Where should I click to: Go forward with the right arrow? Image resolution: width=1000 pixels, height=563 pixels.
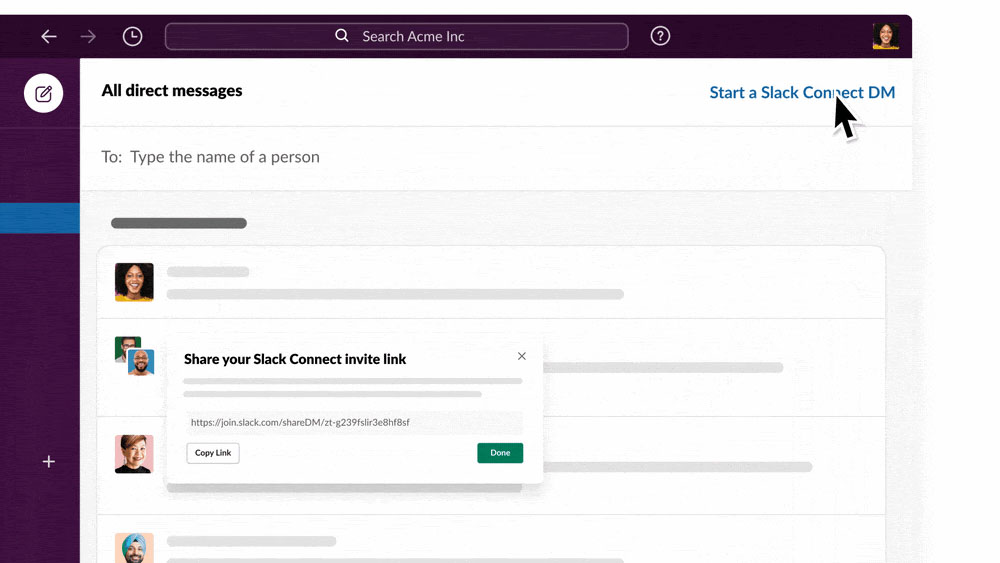tap(88, 36)
